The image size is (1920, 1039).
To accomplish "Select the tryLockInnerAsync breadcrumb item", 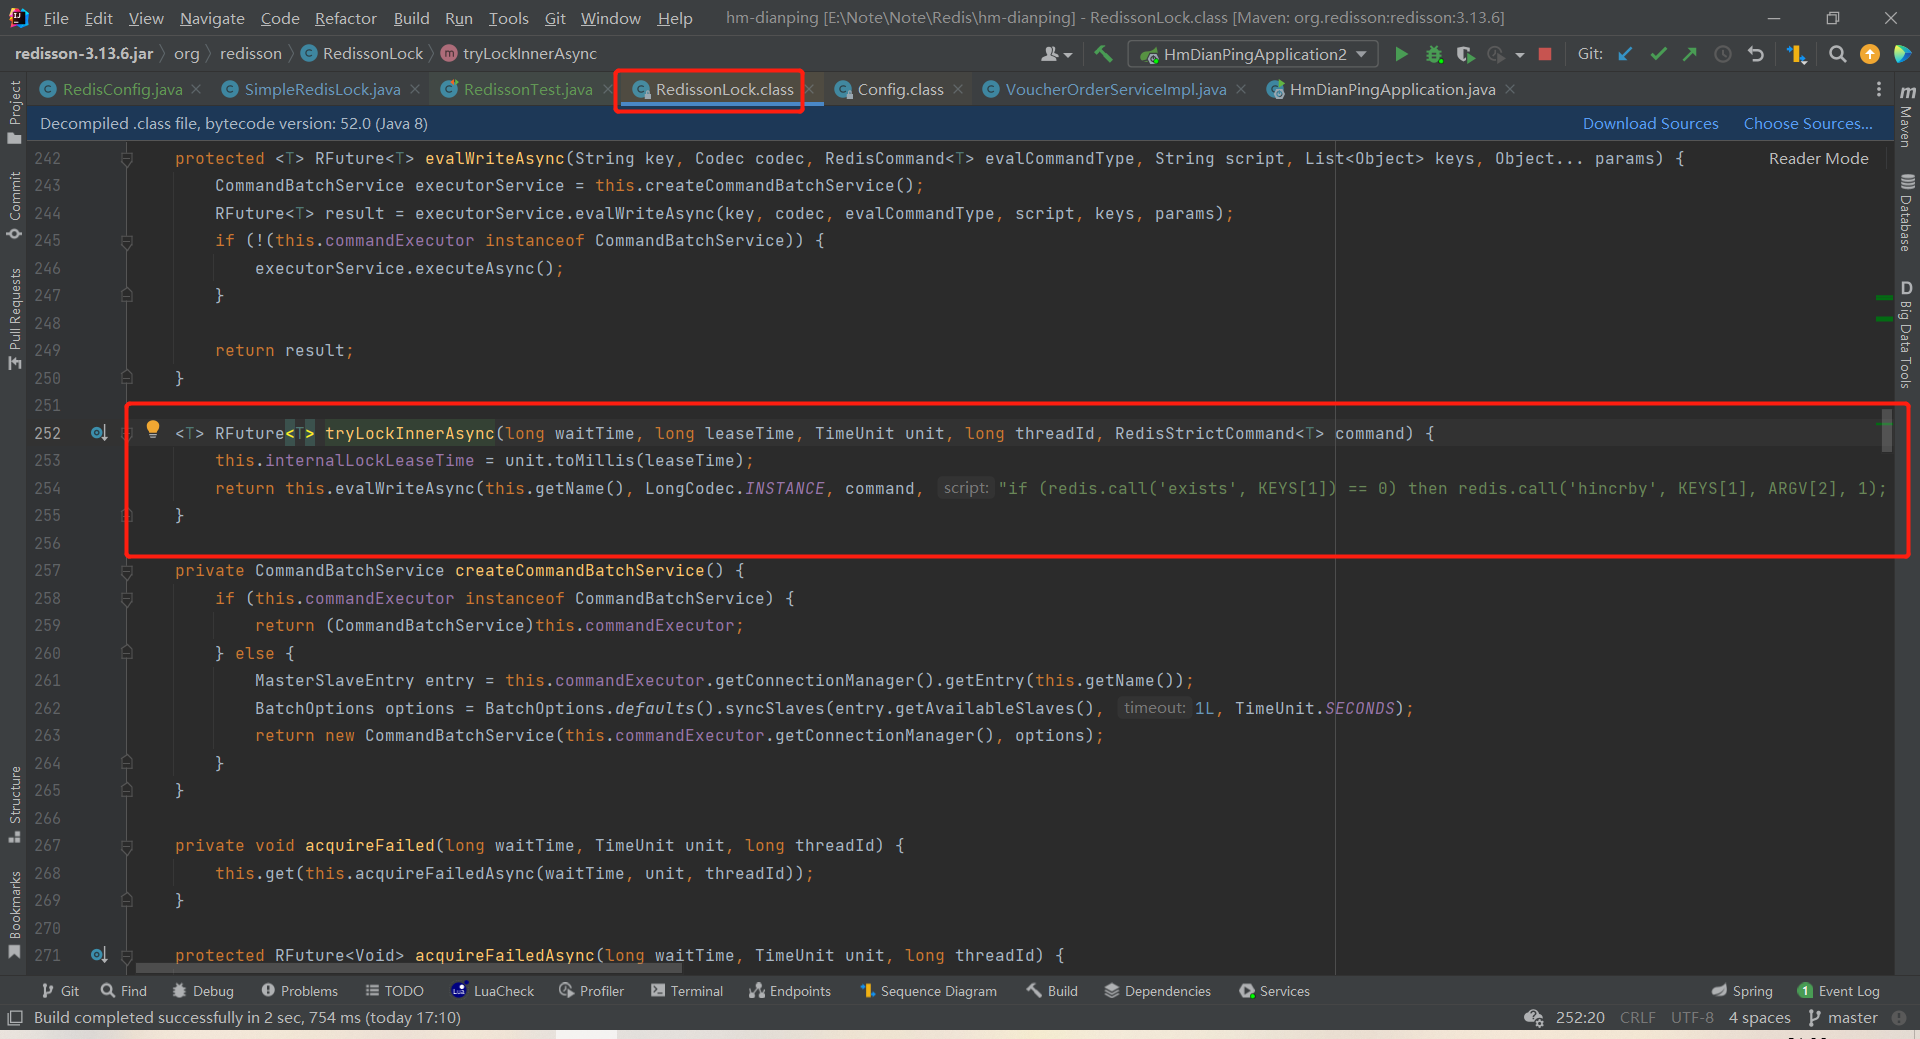I will [519, 54].
